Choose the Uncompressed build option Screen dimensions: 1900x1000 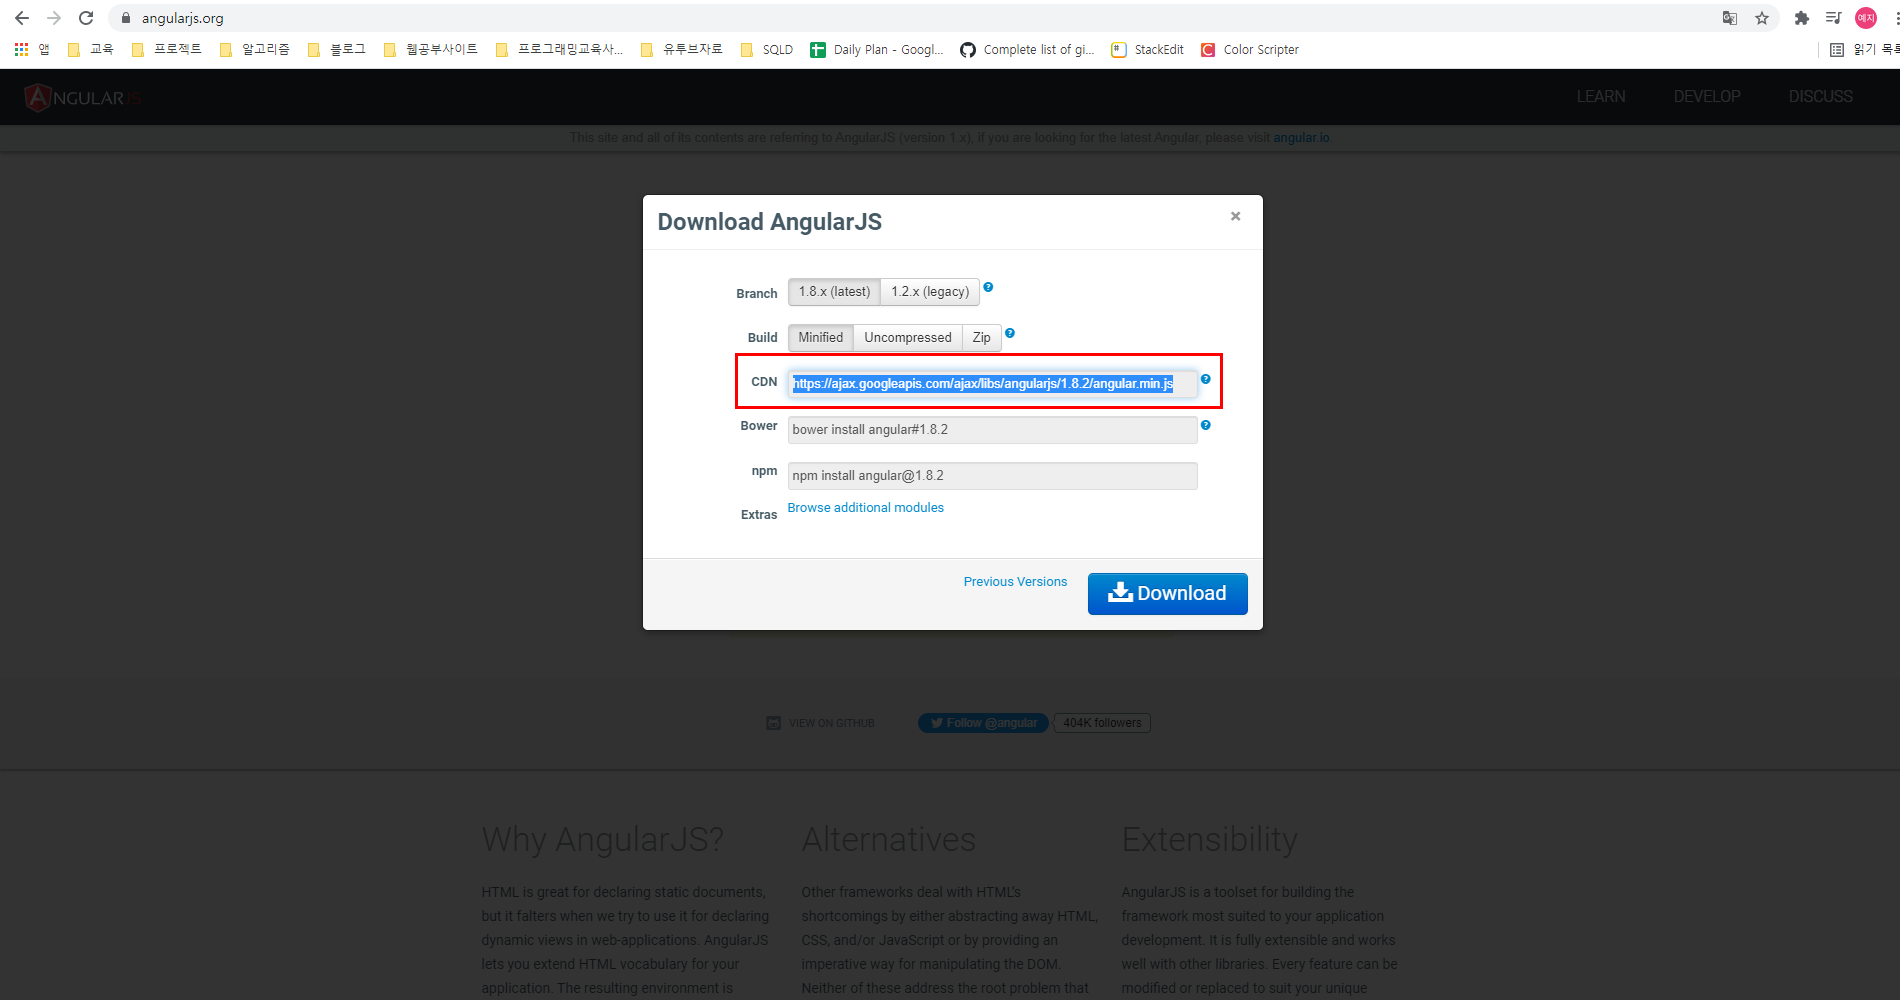pyautogui.click(x=908, y=338)
